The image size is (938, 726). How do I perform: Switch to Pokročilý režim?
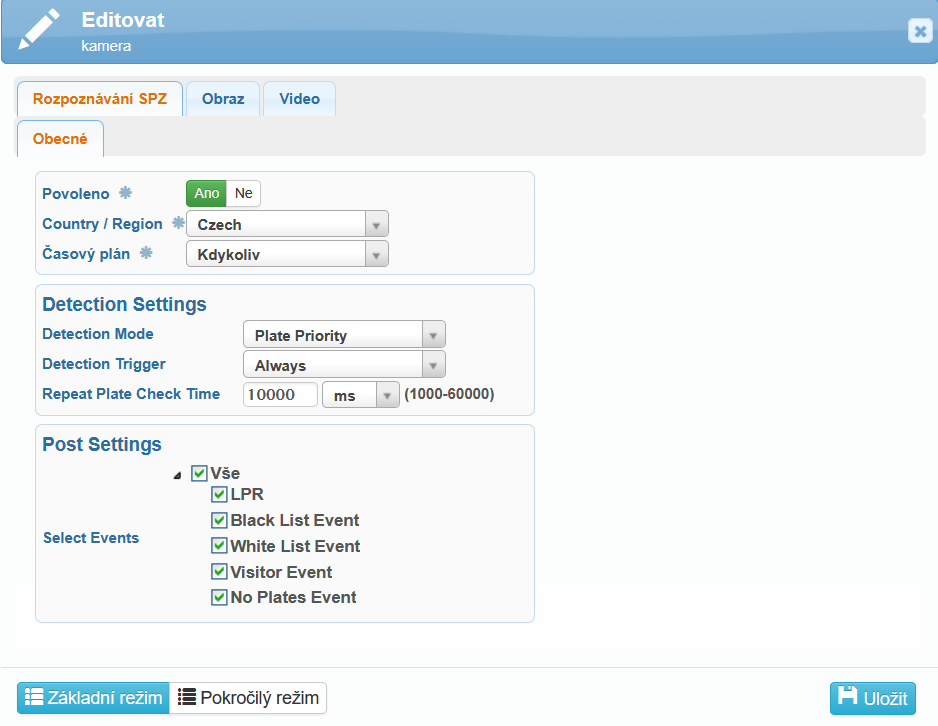[248, 698]
